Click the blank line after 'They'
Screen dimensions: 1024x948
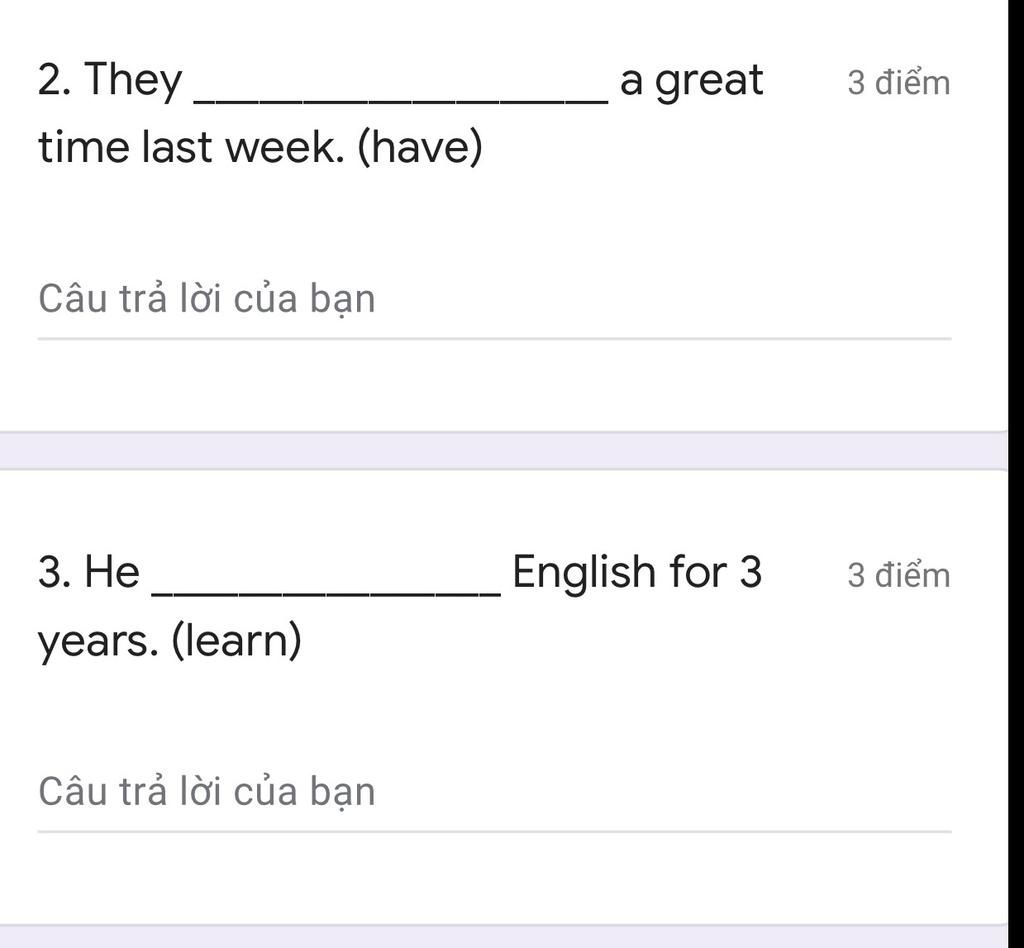tap(402, 99)
